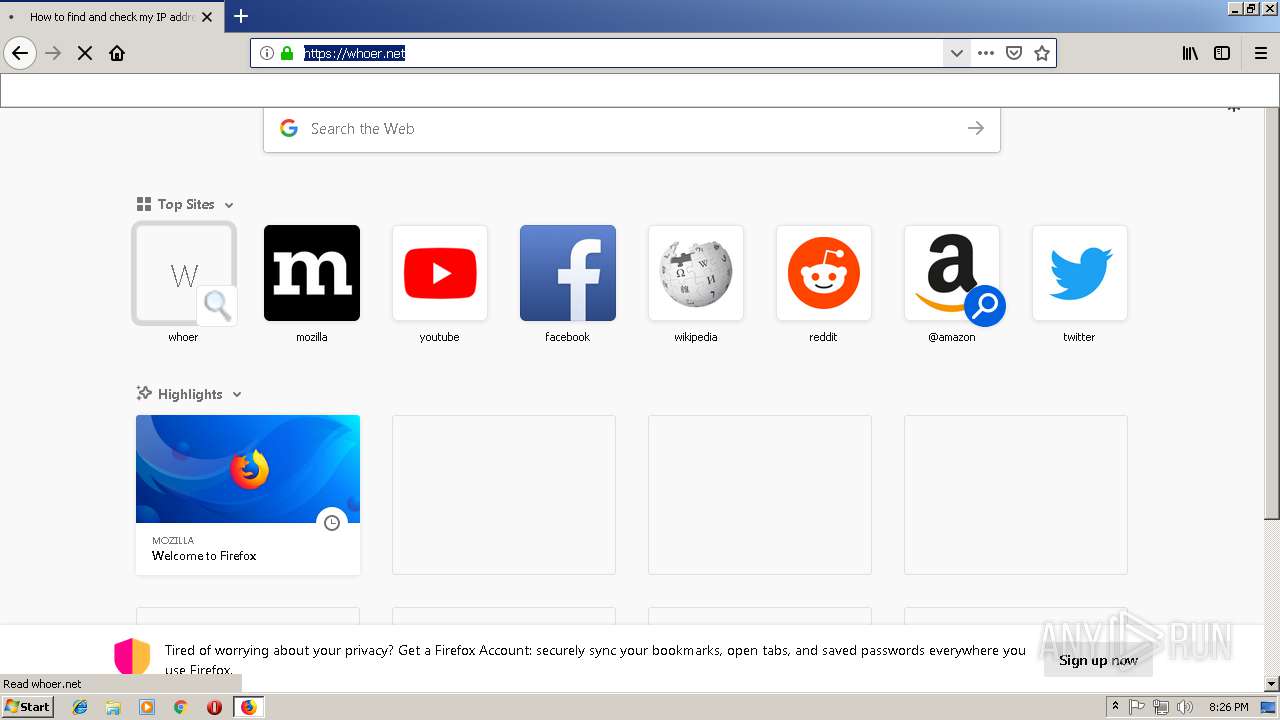Open the wikipedia top site tile
The image size is (1280, 720).
pyautogui.click(x=696, y=273)
